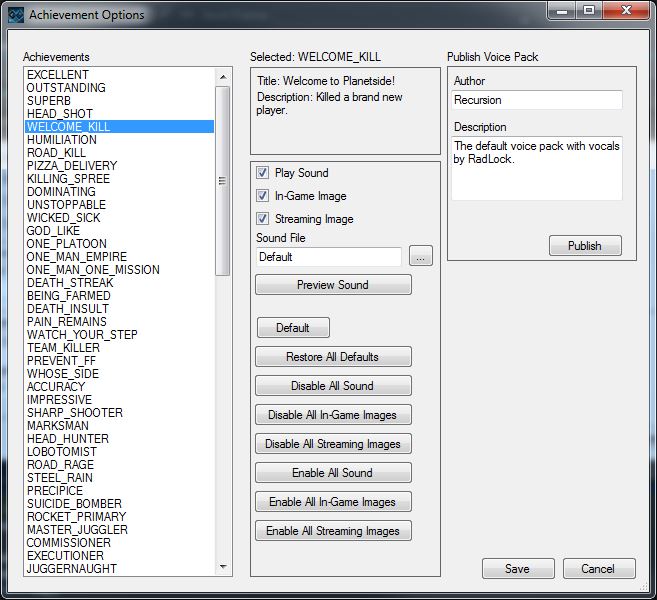Disable the Streaming Image checkbox
Image resolution: width=657 pixels, height=600 pixels.
coord(263,219)
